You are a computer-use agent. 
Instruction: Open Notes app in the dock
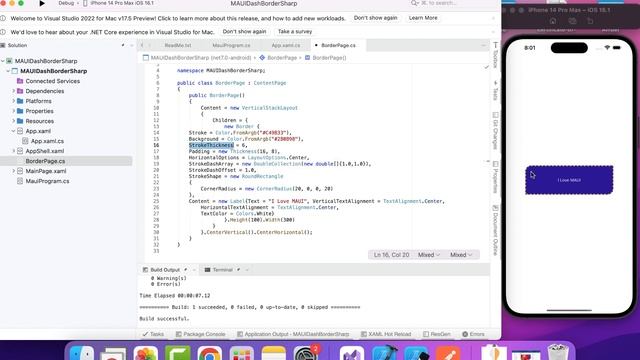click(x=273, y=353)
